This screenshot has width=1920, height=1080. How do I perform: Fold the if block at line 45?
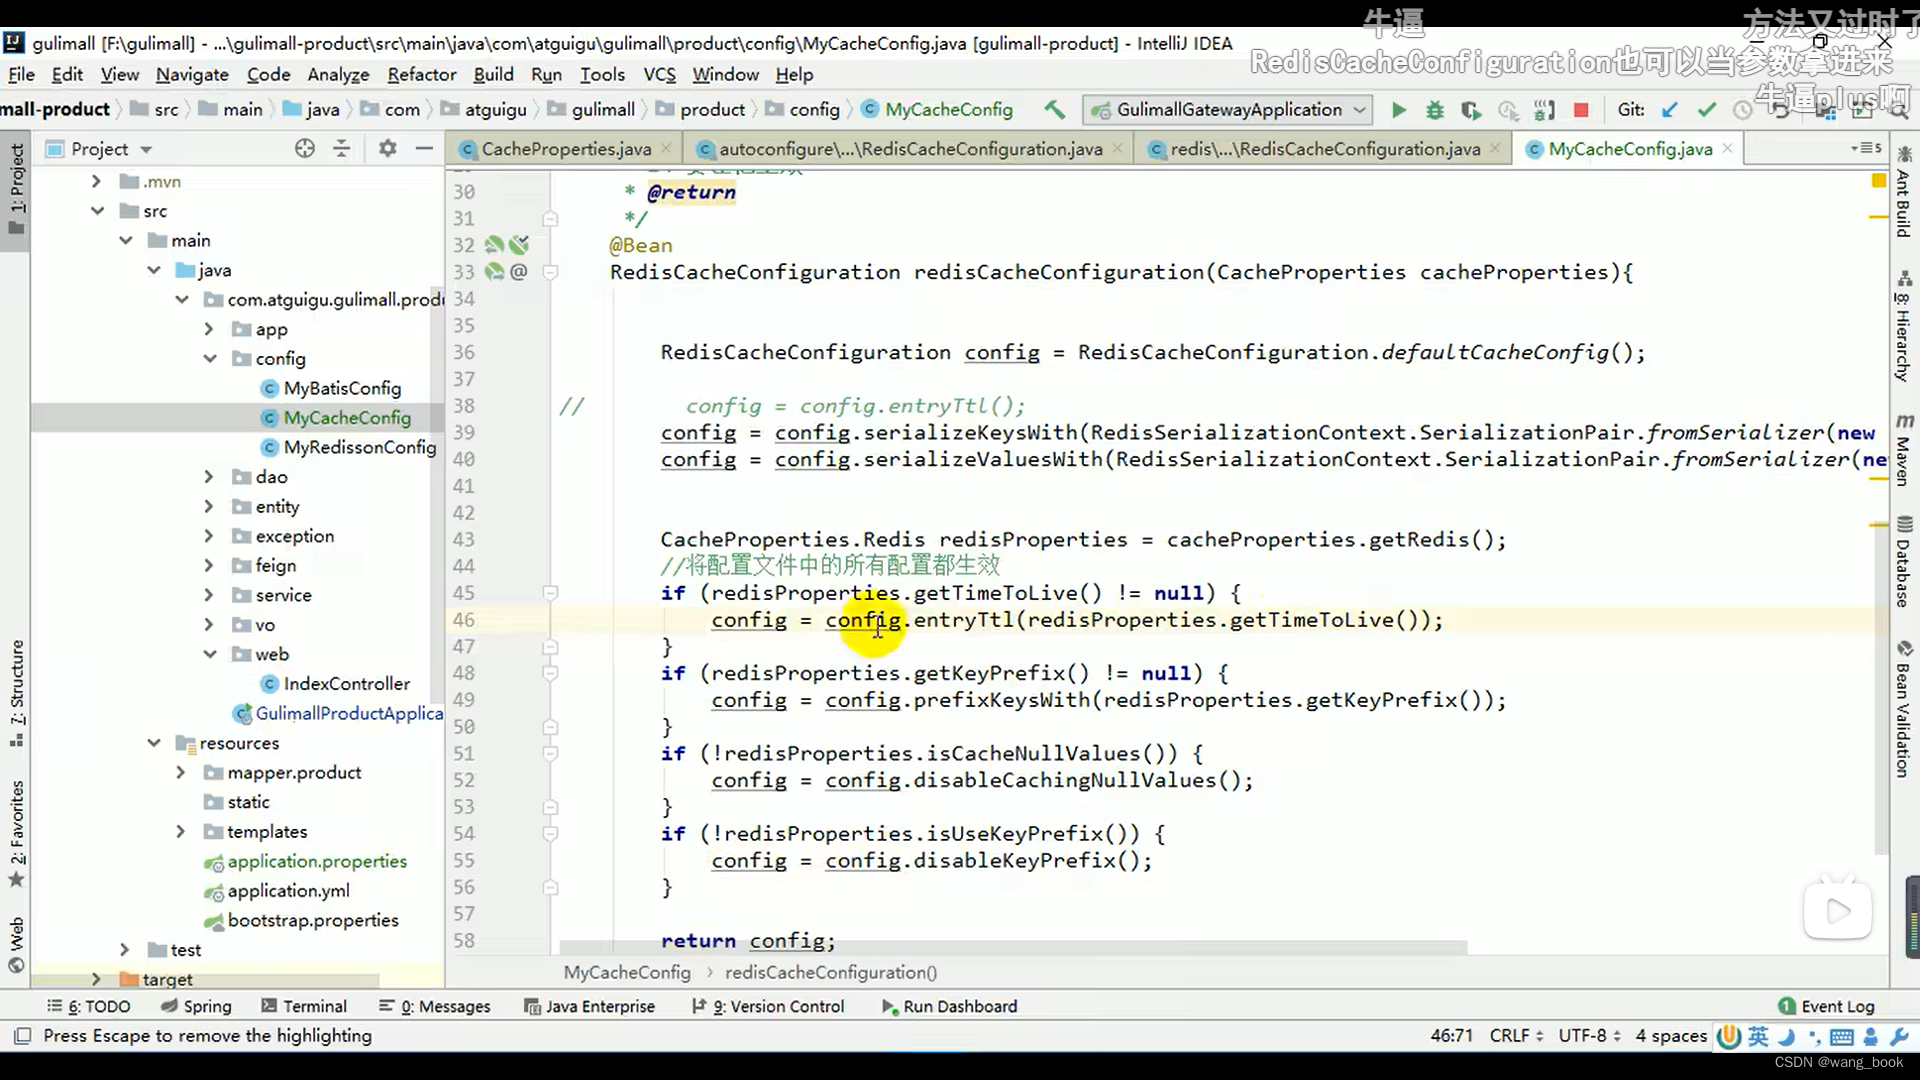click(x=550, y=593)
